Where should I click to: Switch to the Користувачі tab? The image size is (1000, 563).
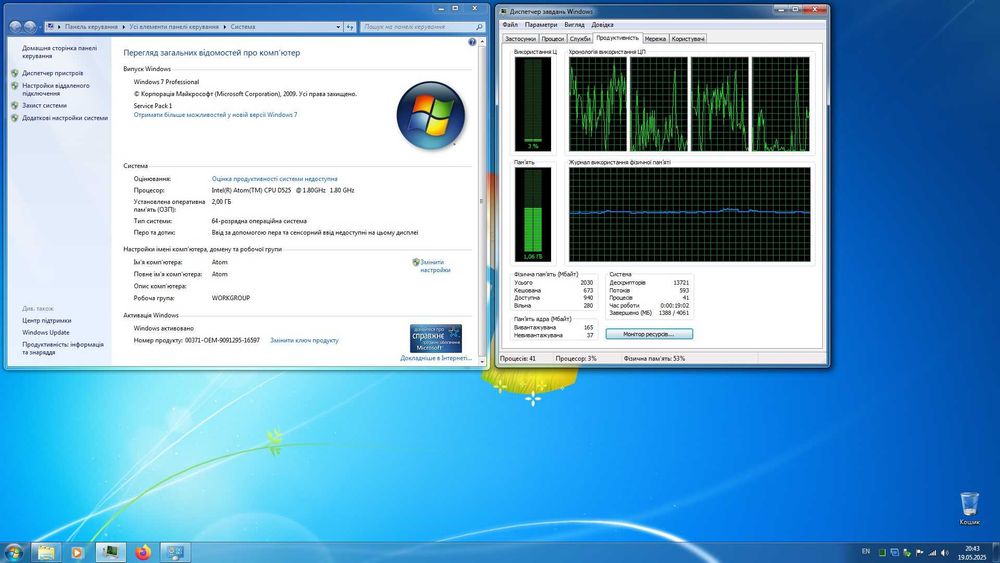point(688,39)
